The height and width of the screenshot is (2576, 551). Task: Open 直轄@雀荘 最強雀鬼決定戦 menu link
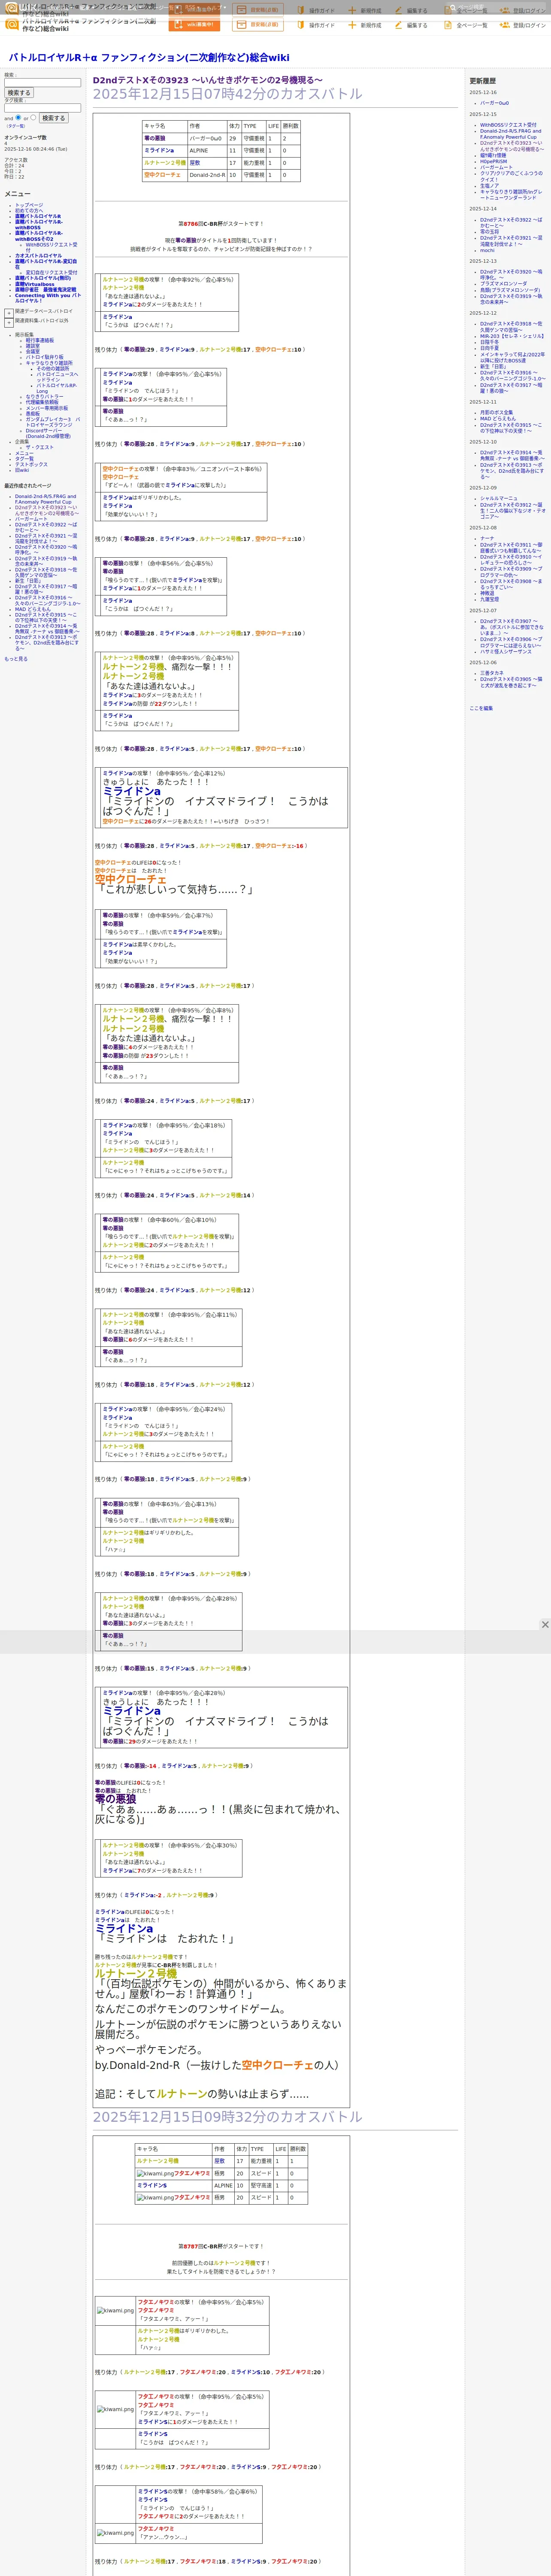coord(45,290)
